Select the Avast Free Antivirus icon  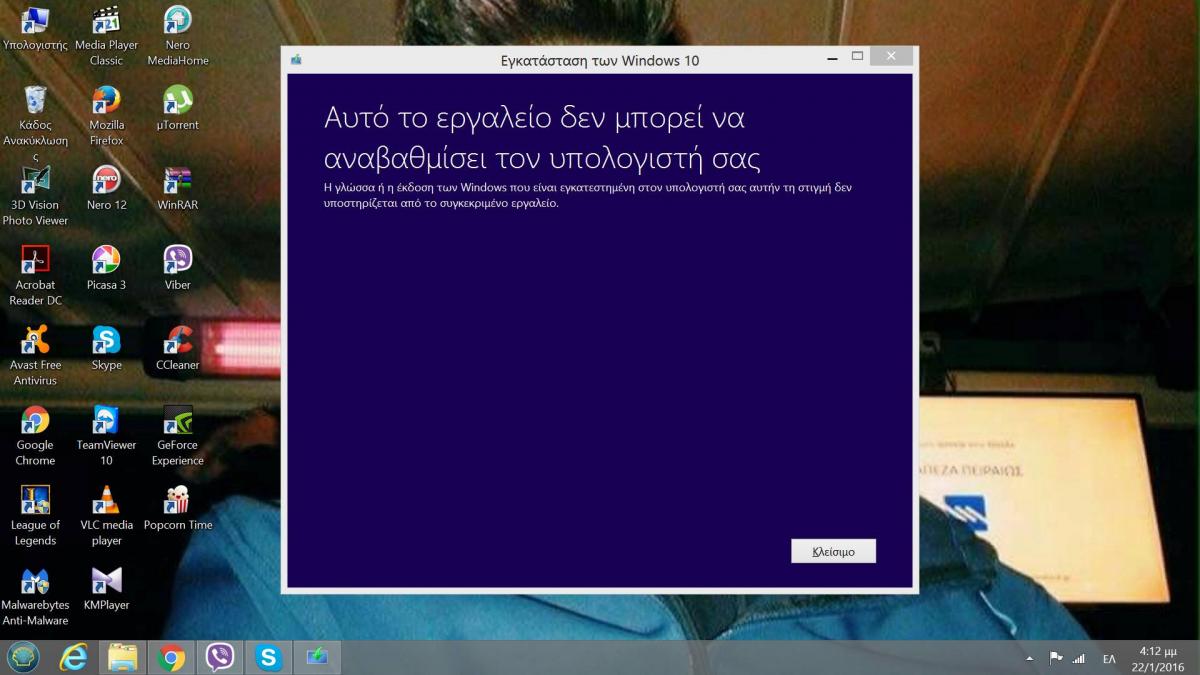[x=35, y=357]
